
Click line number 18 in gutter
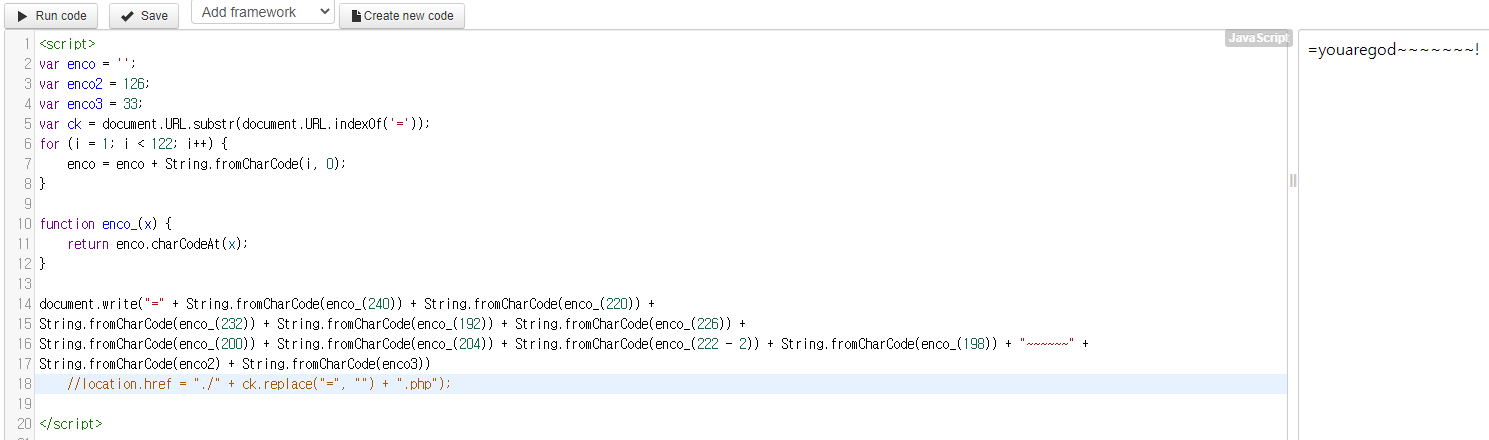click(24, 383)
